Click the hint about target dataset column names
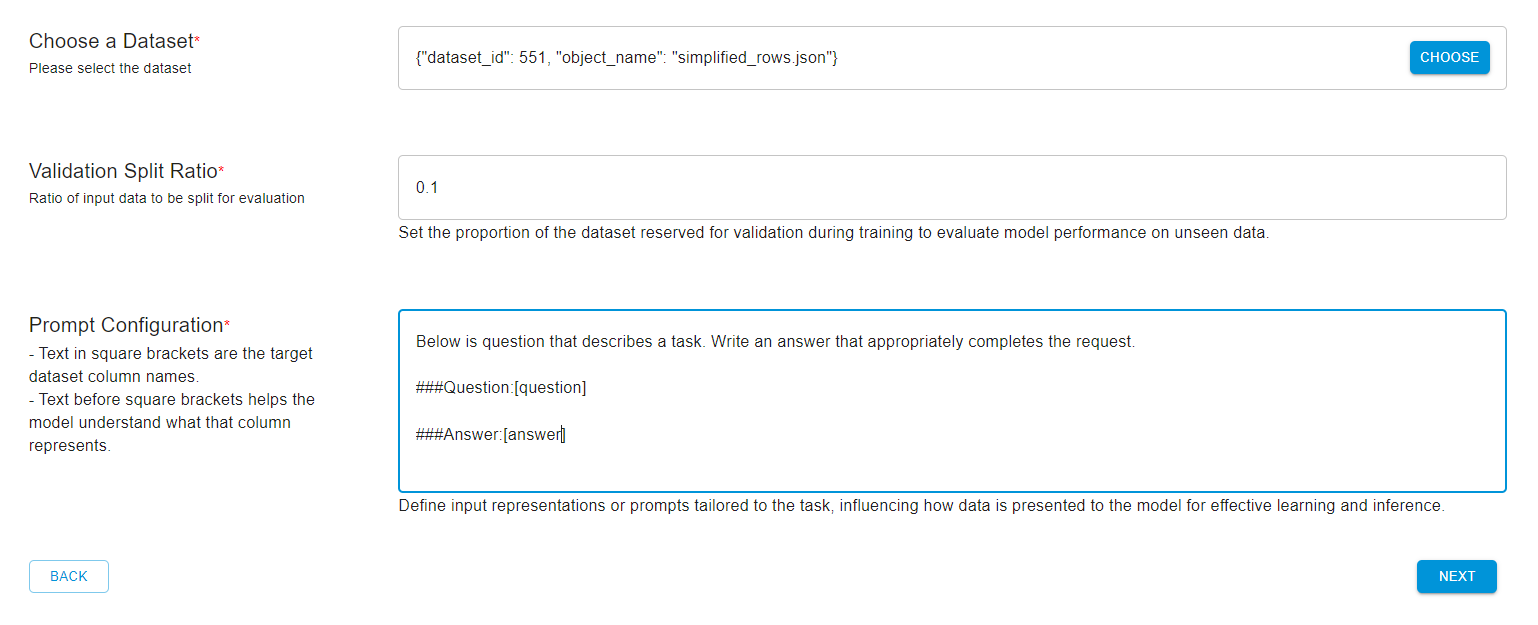The height and width of the screenshot is (625, 1538). 170,365
